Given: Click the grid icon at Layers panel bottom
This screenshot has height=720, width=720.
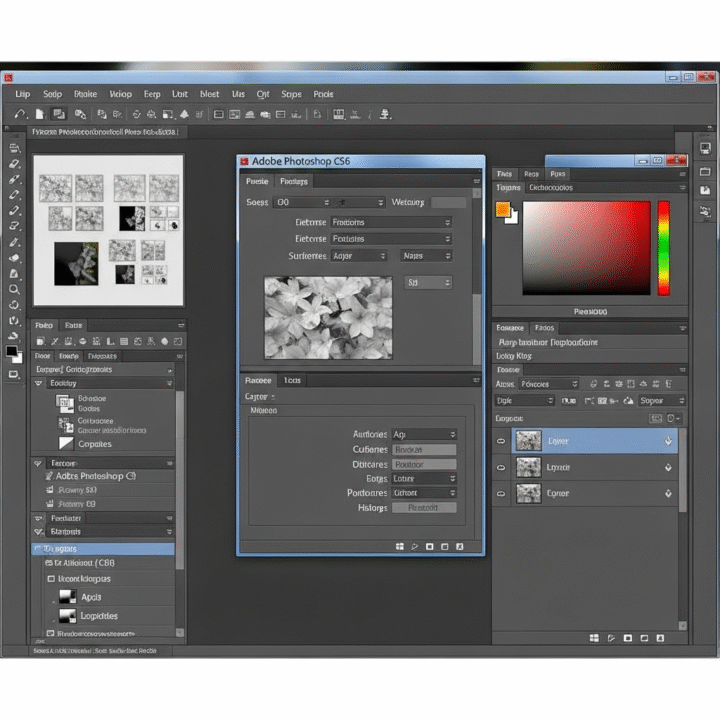Looking at the screenshot, I should coord(594,638).
